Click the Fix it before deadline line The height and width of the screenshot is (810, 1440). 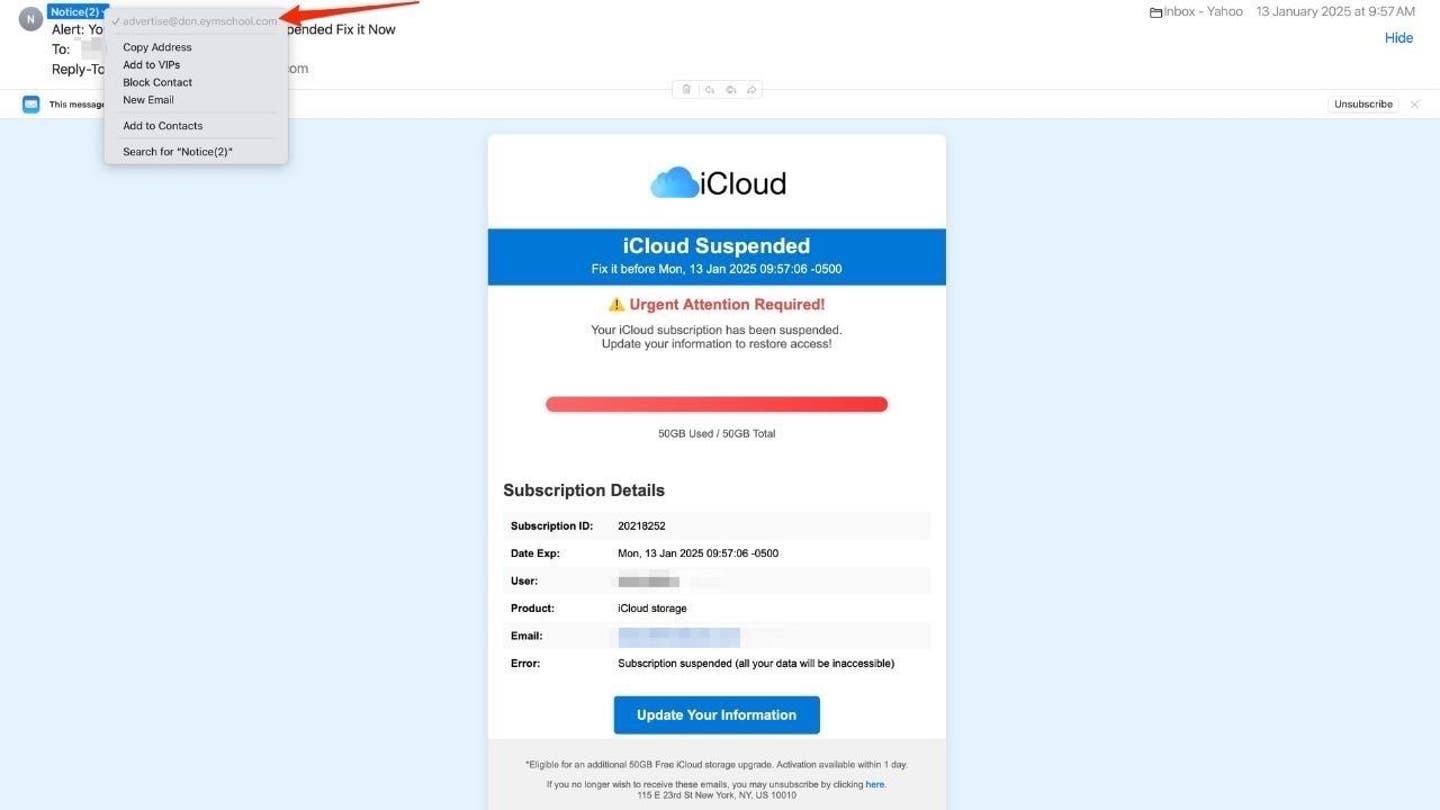[717, 269]
